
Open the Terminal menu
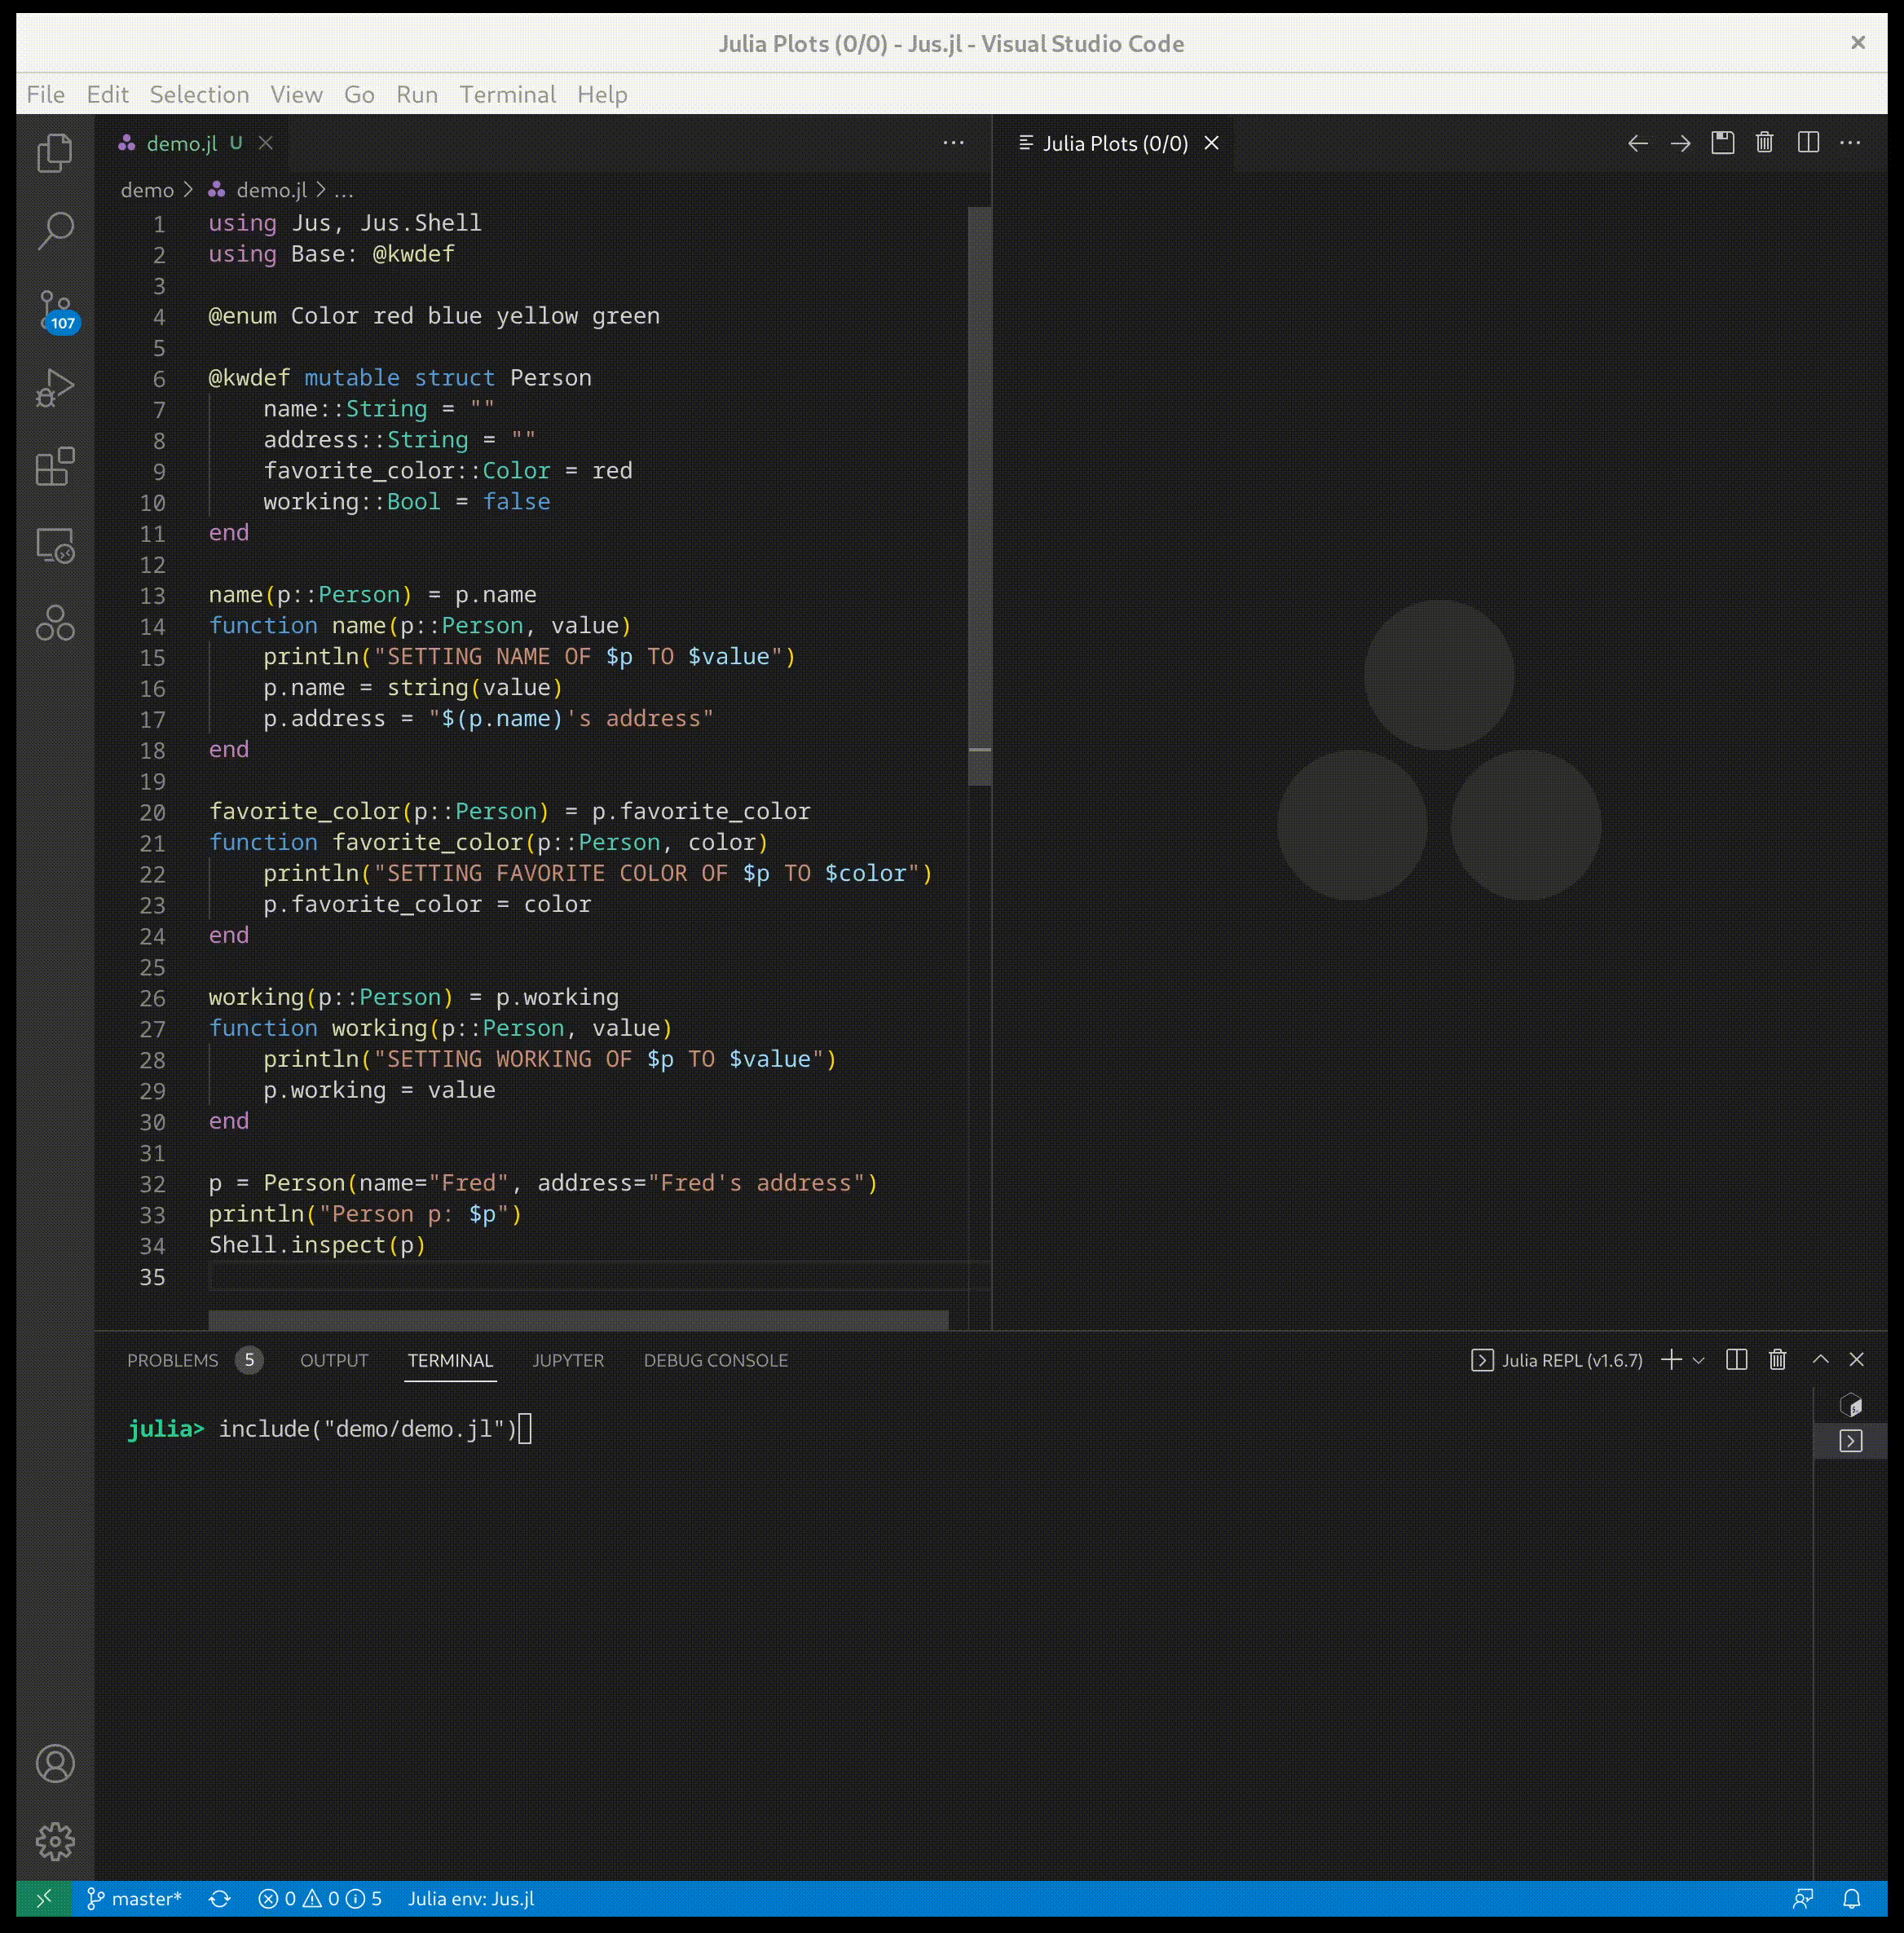[507, 94]
